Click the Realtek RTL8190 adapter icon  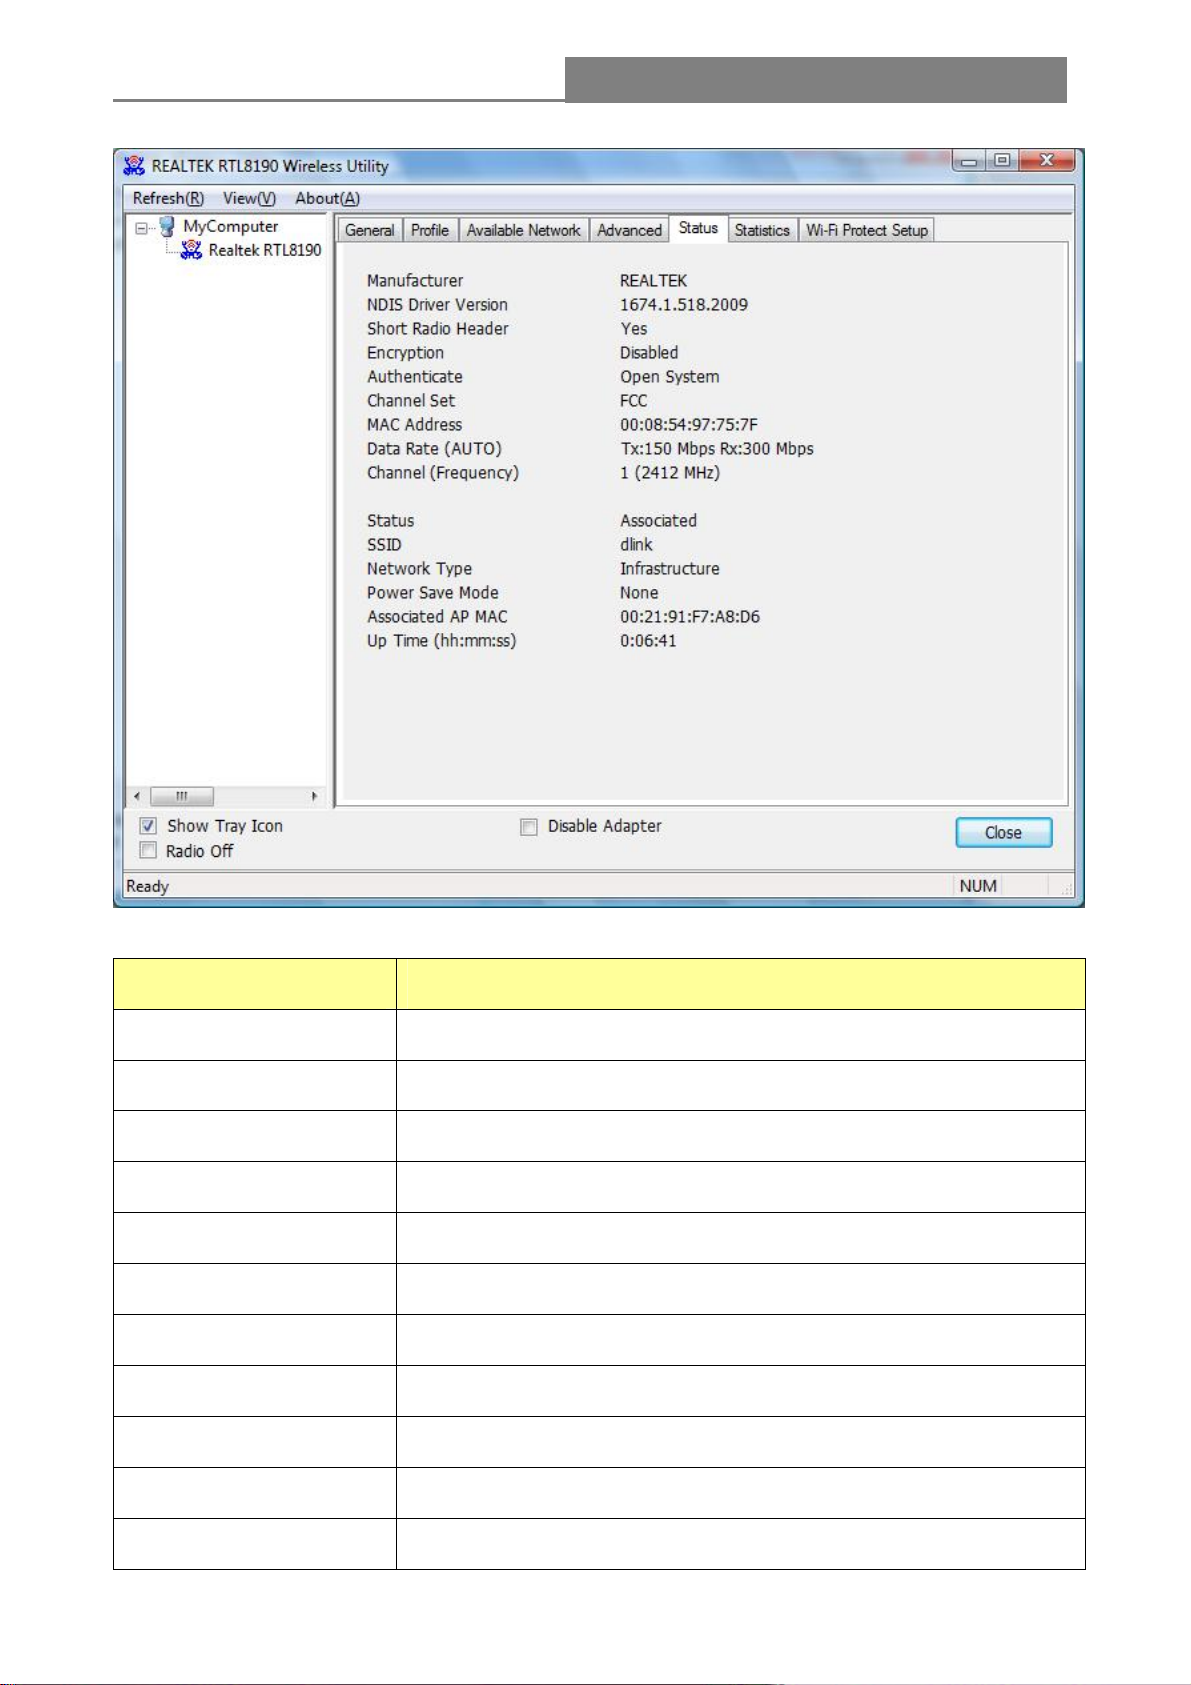click(x=191, y=250)
